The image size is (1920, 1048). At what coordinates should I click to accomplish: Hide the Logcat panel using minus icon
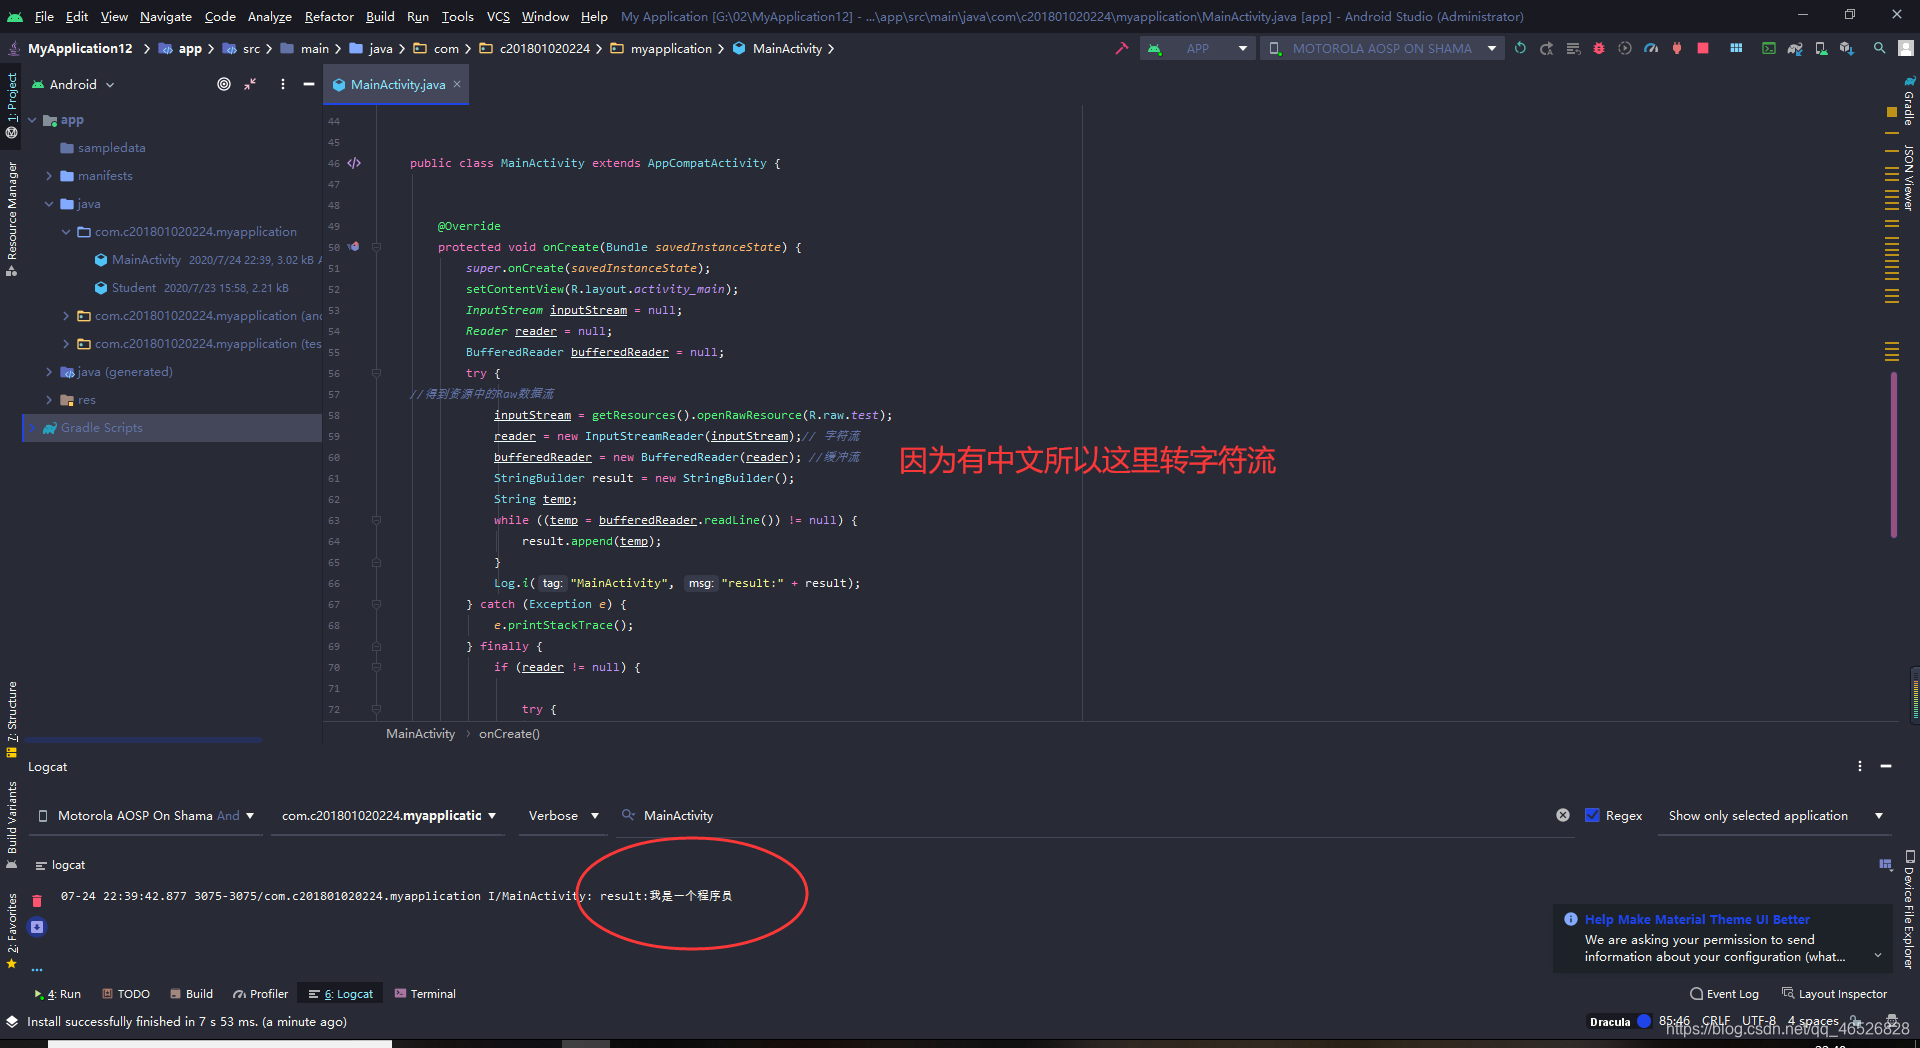(1886, 766)
